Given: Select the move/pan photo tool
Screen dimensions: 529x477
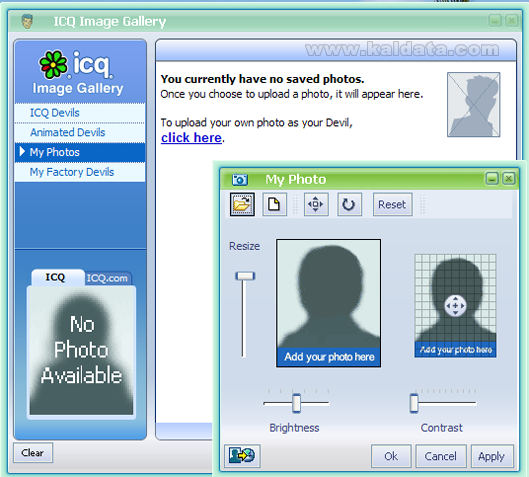Looking at the screenshot, I should click(x=316, y=204).
